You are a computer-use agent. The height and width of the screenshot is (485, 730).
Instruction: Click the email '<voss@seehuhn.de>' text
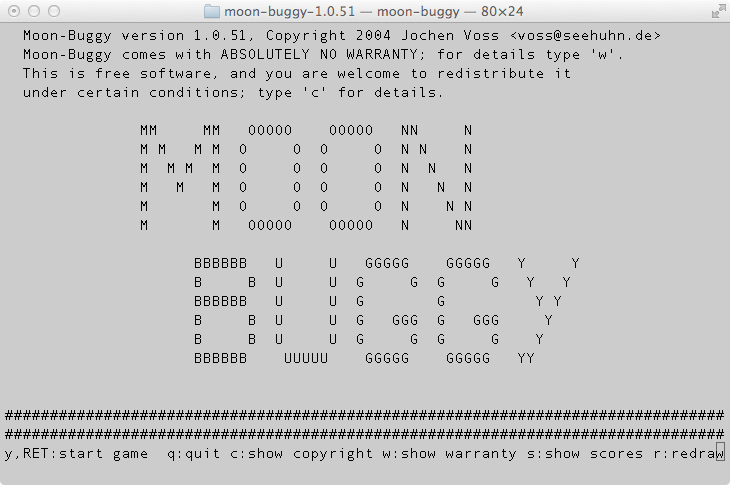click(x=585, y=35)
